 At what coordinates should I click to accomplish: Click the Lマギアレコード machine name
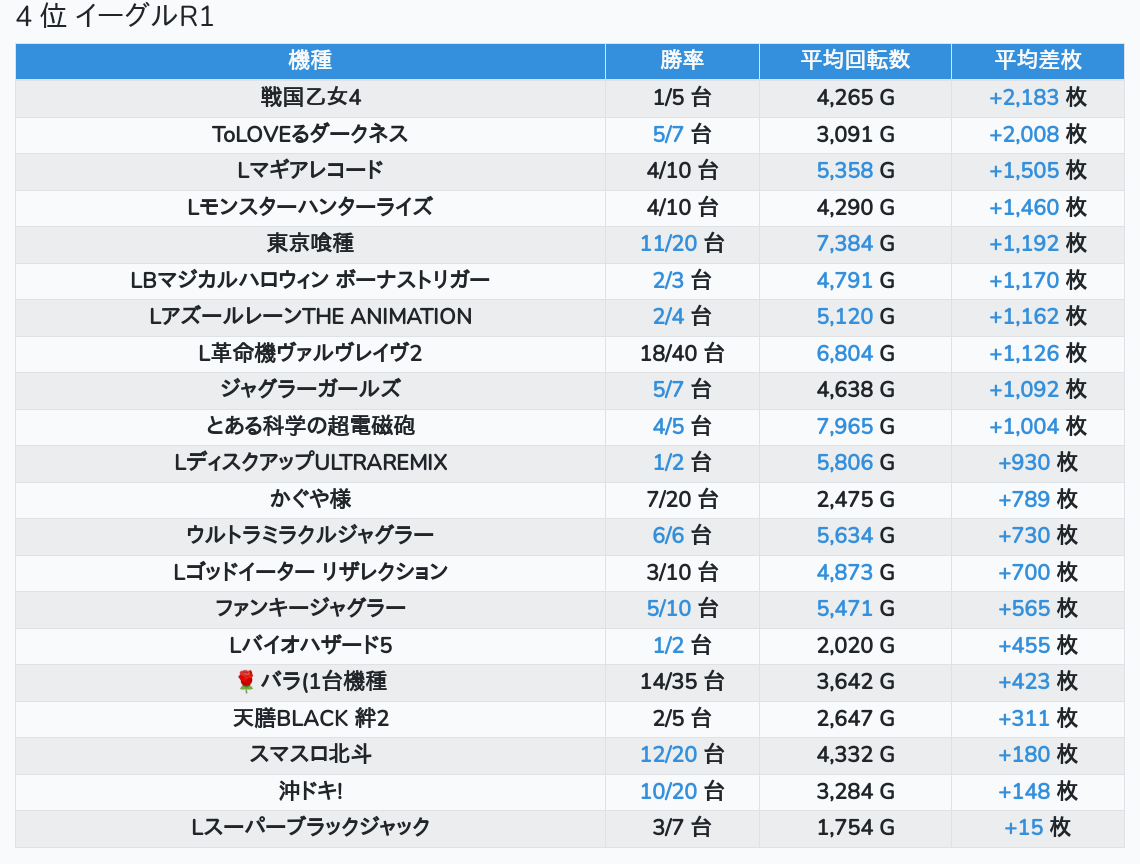coord(310,170)
